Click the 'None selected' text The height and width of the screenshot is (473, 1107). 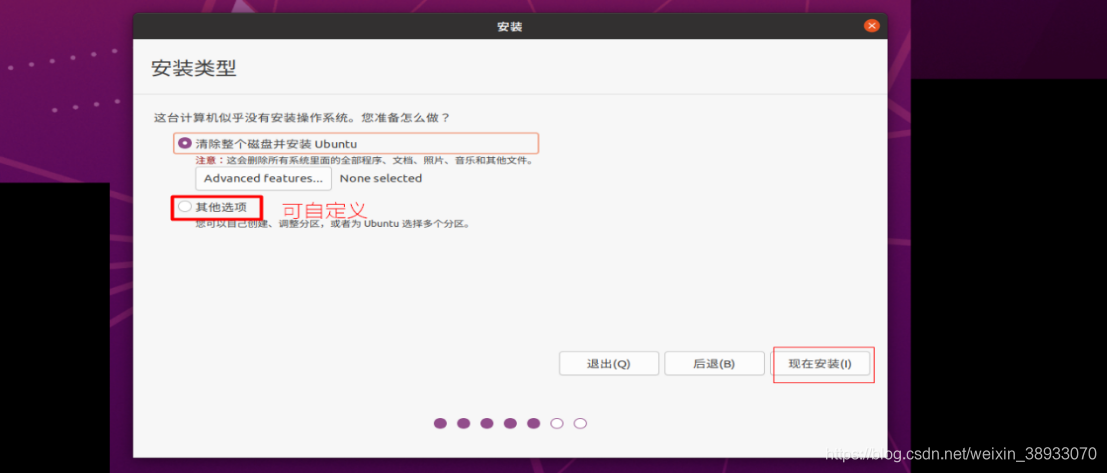pyautogui.click(x=381, y=179)
